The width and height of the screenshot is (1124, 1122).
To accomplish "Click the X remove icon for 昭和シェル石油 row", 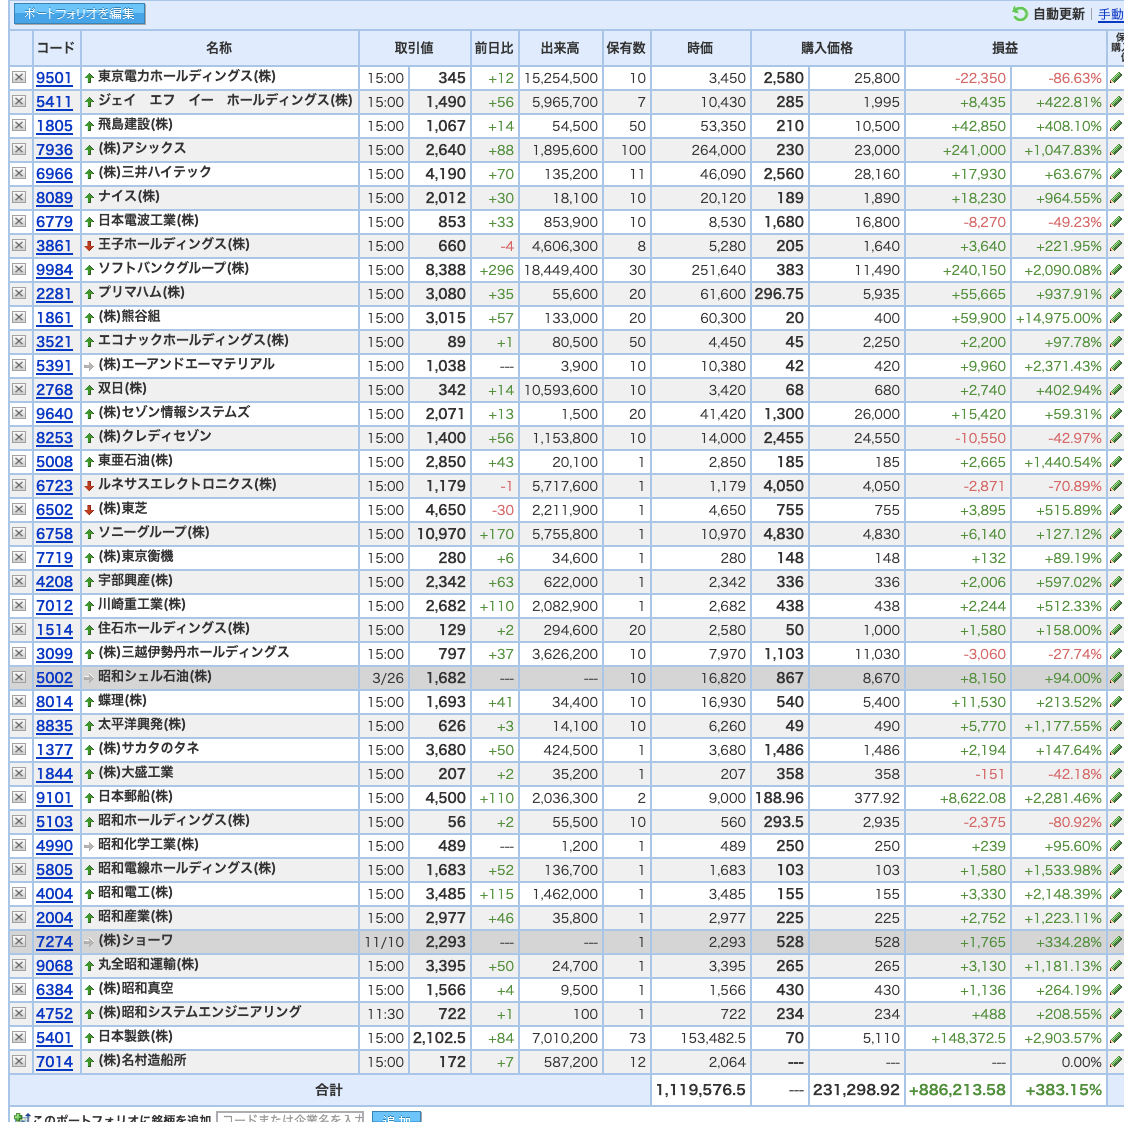I will tap(19, 678).
